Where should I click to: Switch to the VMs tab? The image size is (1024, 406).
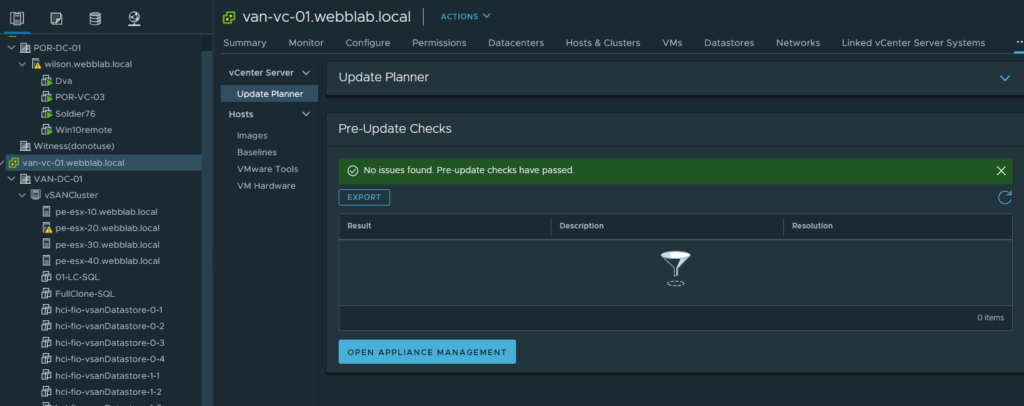pyautogui.click(x=672, y=43)
